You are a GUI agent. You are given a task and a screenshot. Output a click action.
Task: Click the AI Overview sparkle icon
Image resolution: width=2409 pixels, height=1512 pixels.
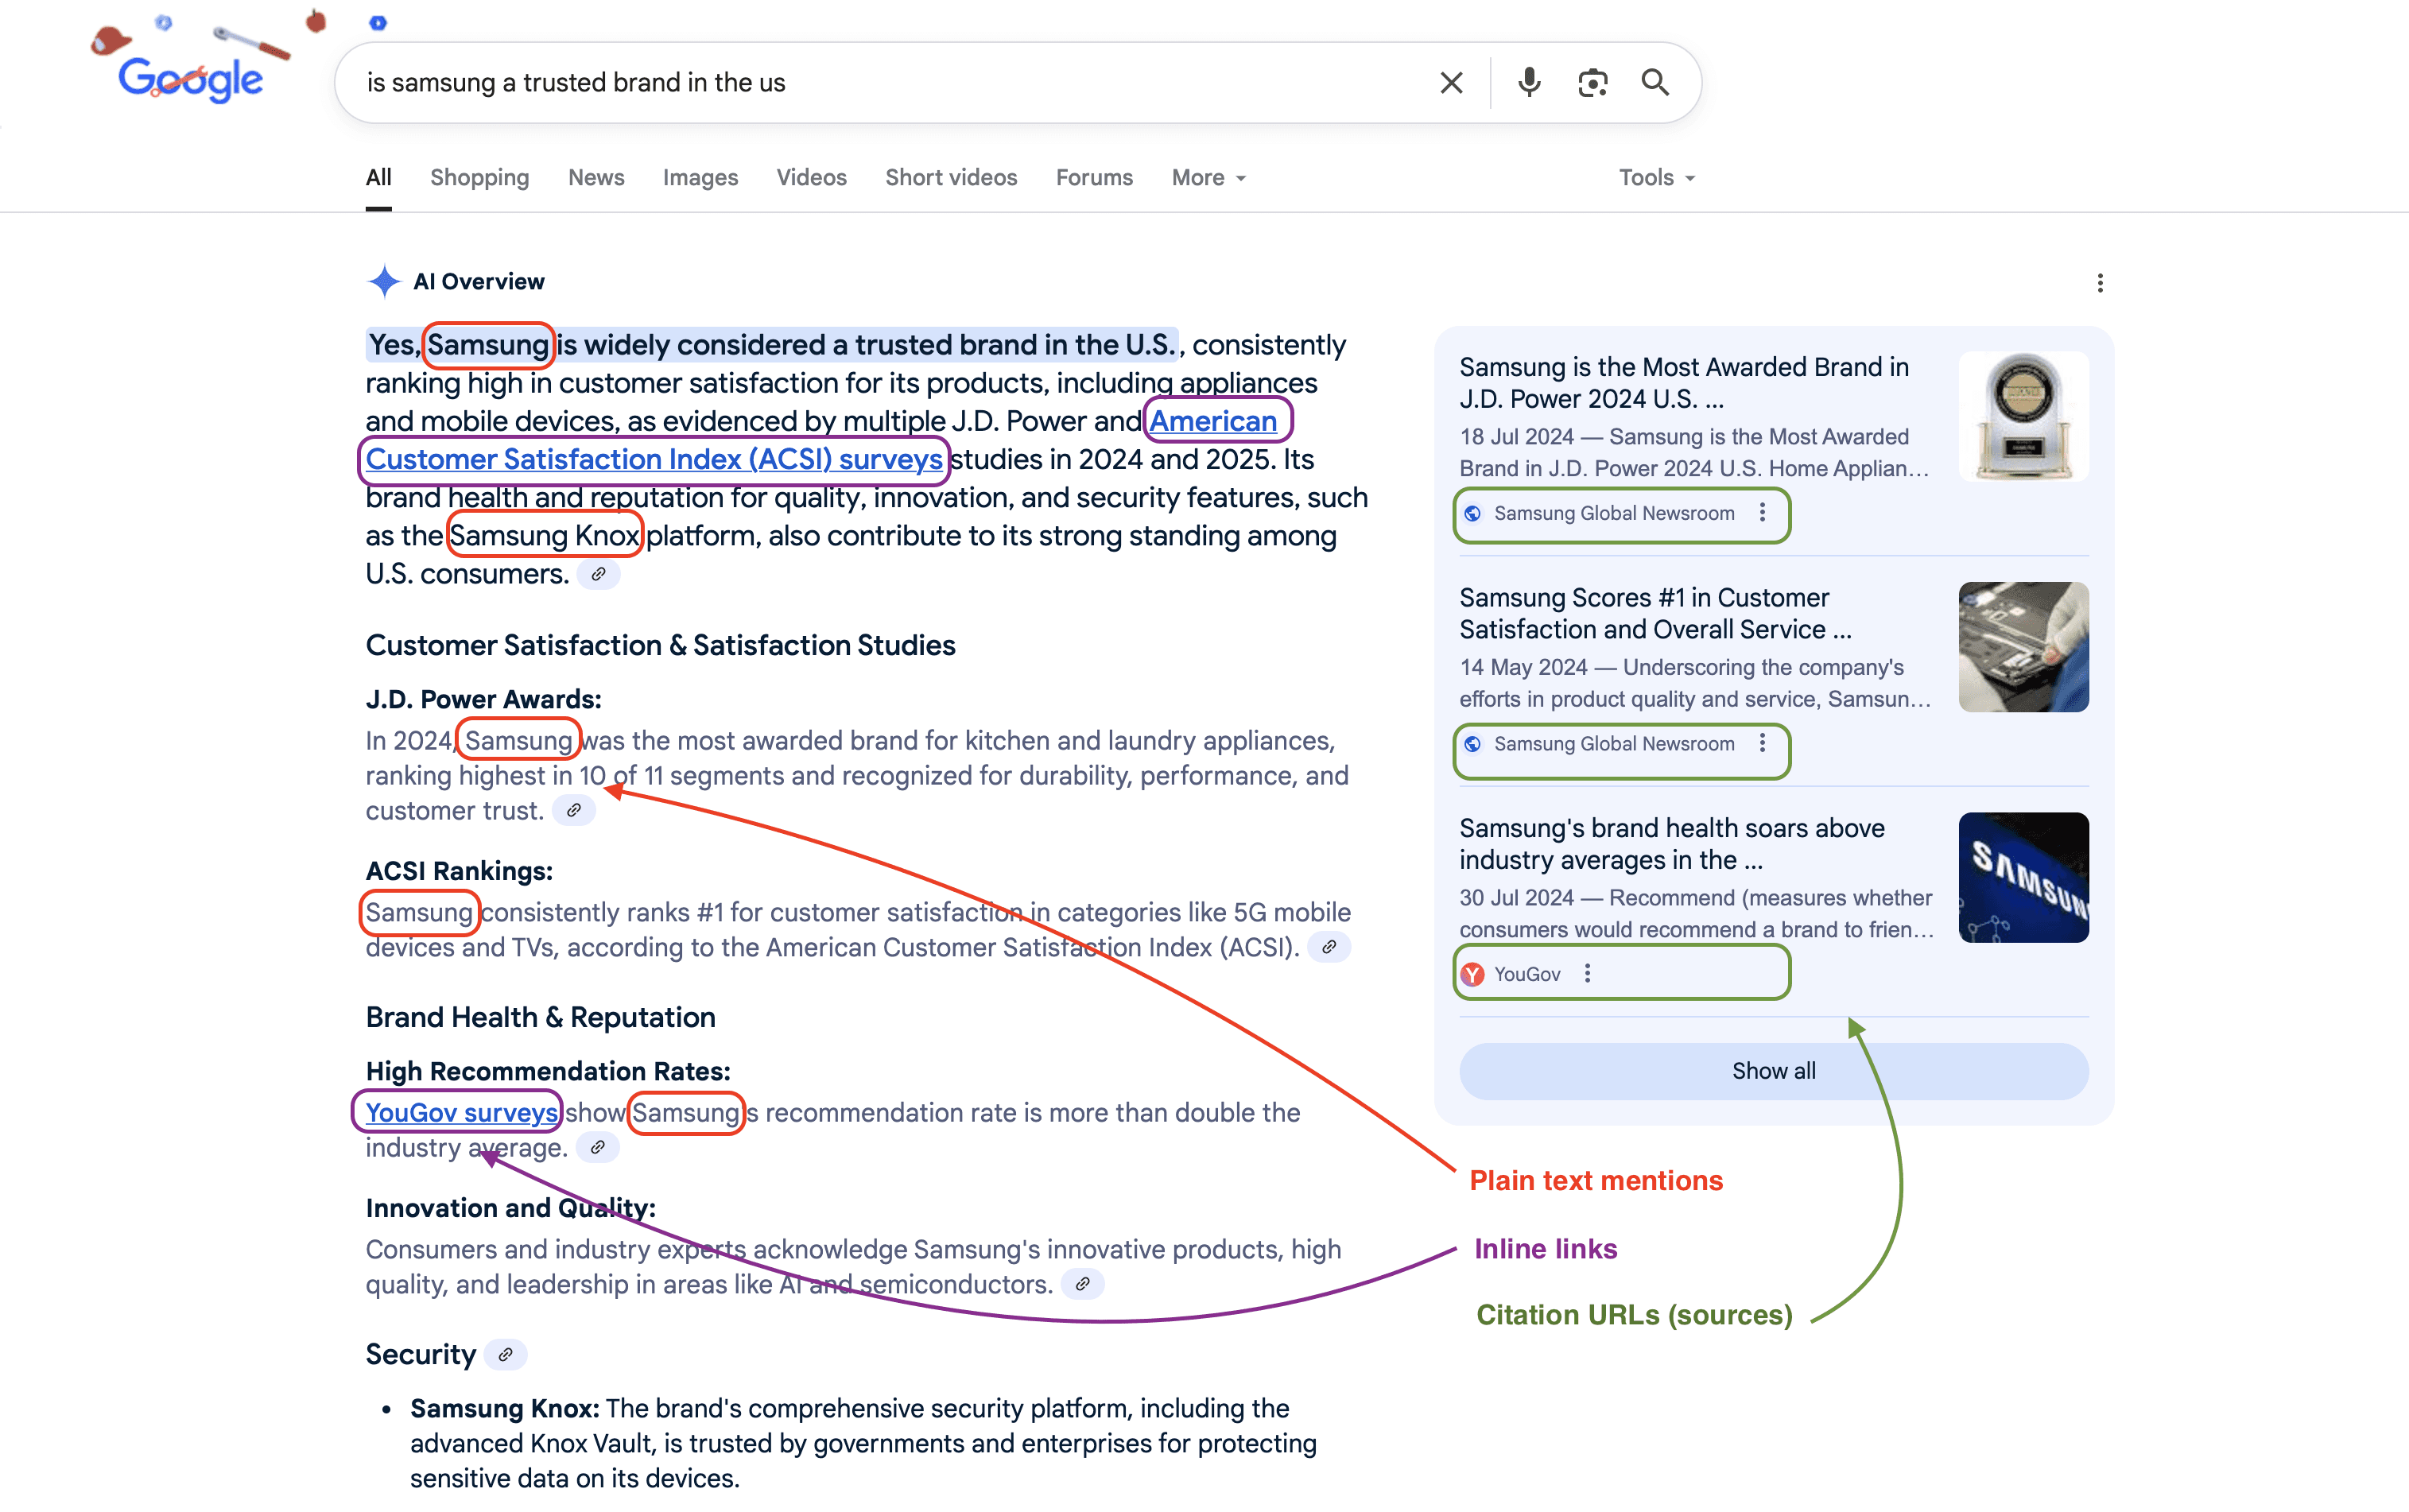(384, 282)
